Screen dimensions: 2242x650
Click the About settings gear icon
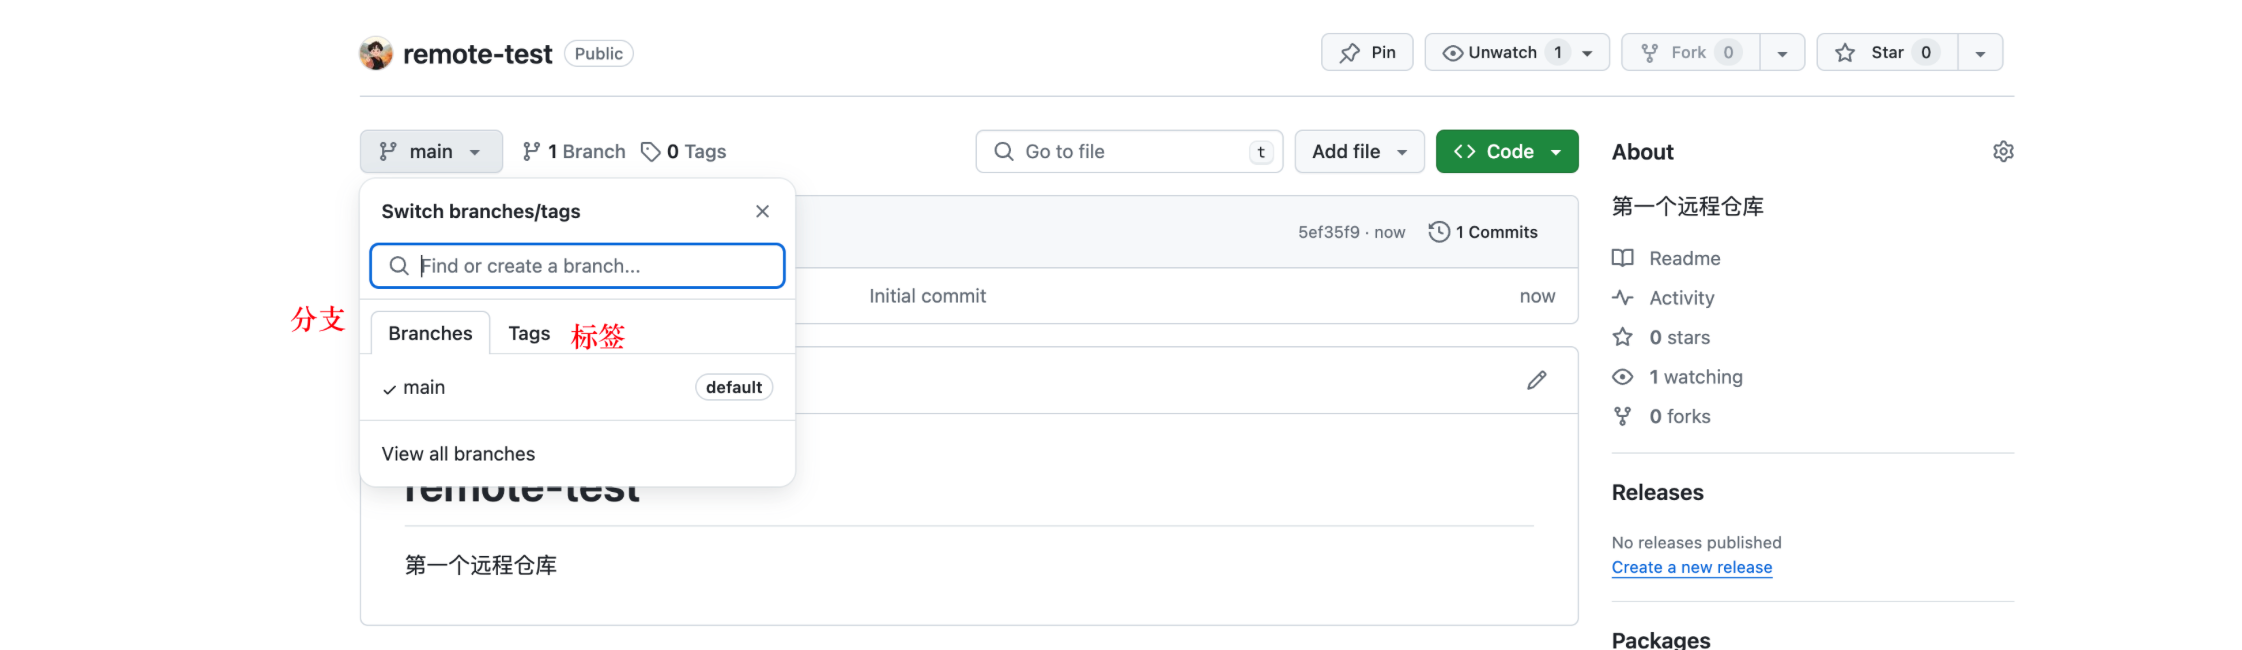coord(2002,152)
